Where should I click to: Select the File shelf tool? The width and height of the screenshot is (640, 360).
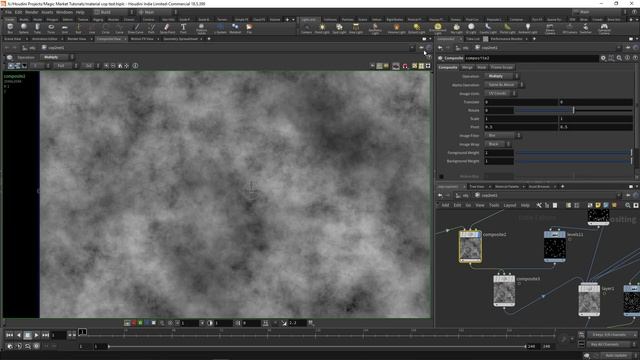[249, 28]
